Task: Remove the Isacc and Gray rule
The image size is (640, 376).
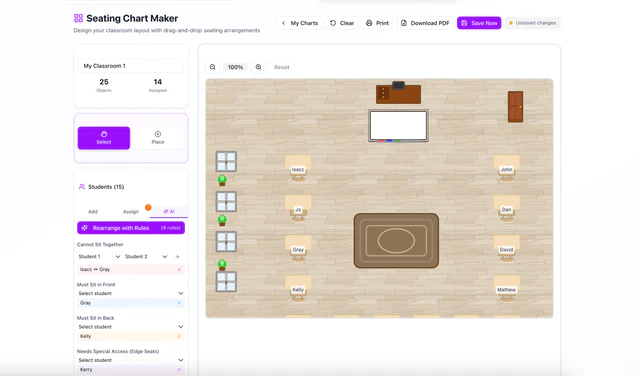Action: [x=179, y=269]
